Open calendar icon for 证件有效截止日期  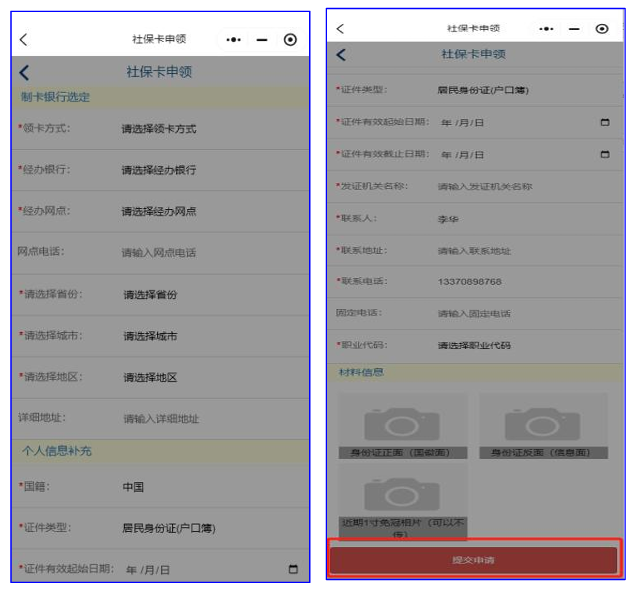point(604,155)
